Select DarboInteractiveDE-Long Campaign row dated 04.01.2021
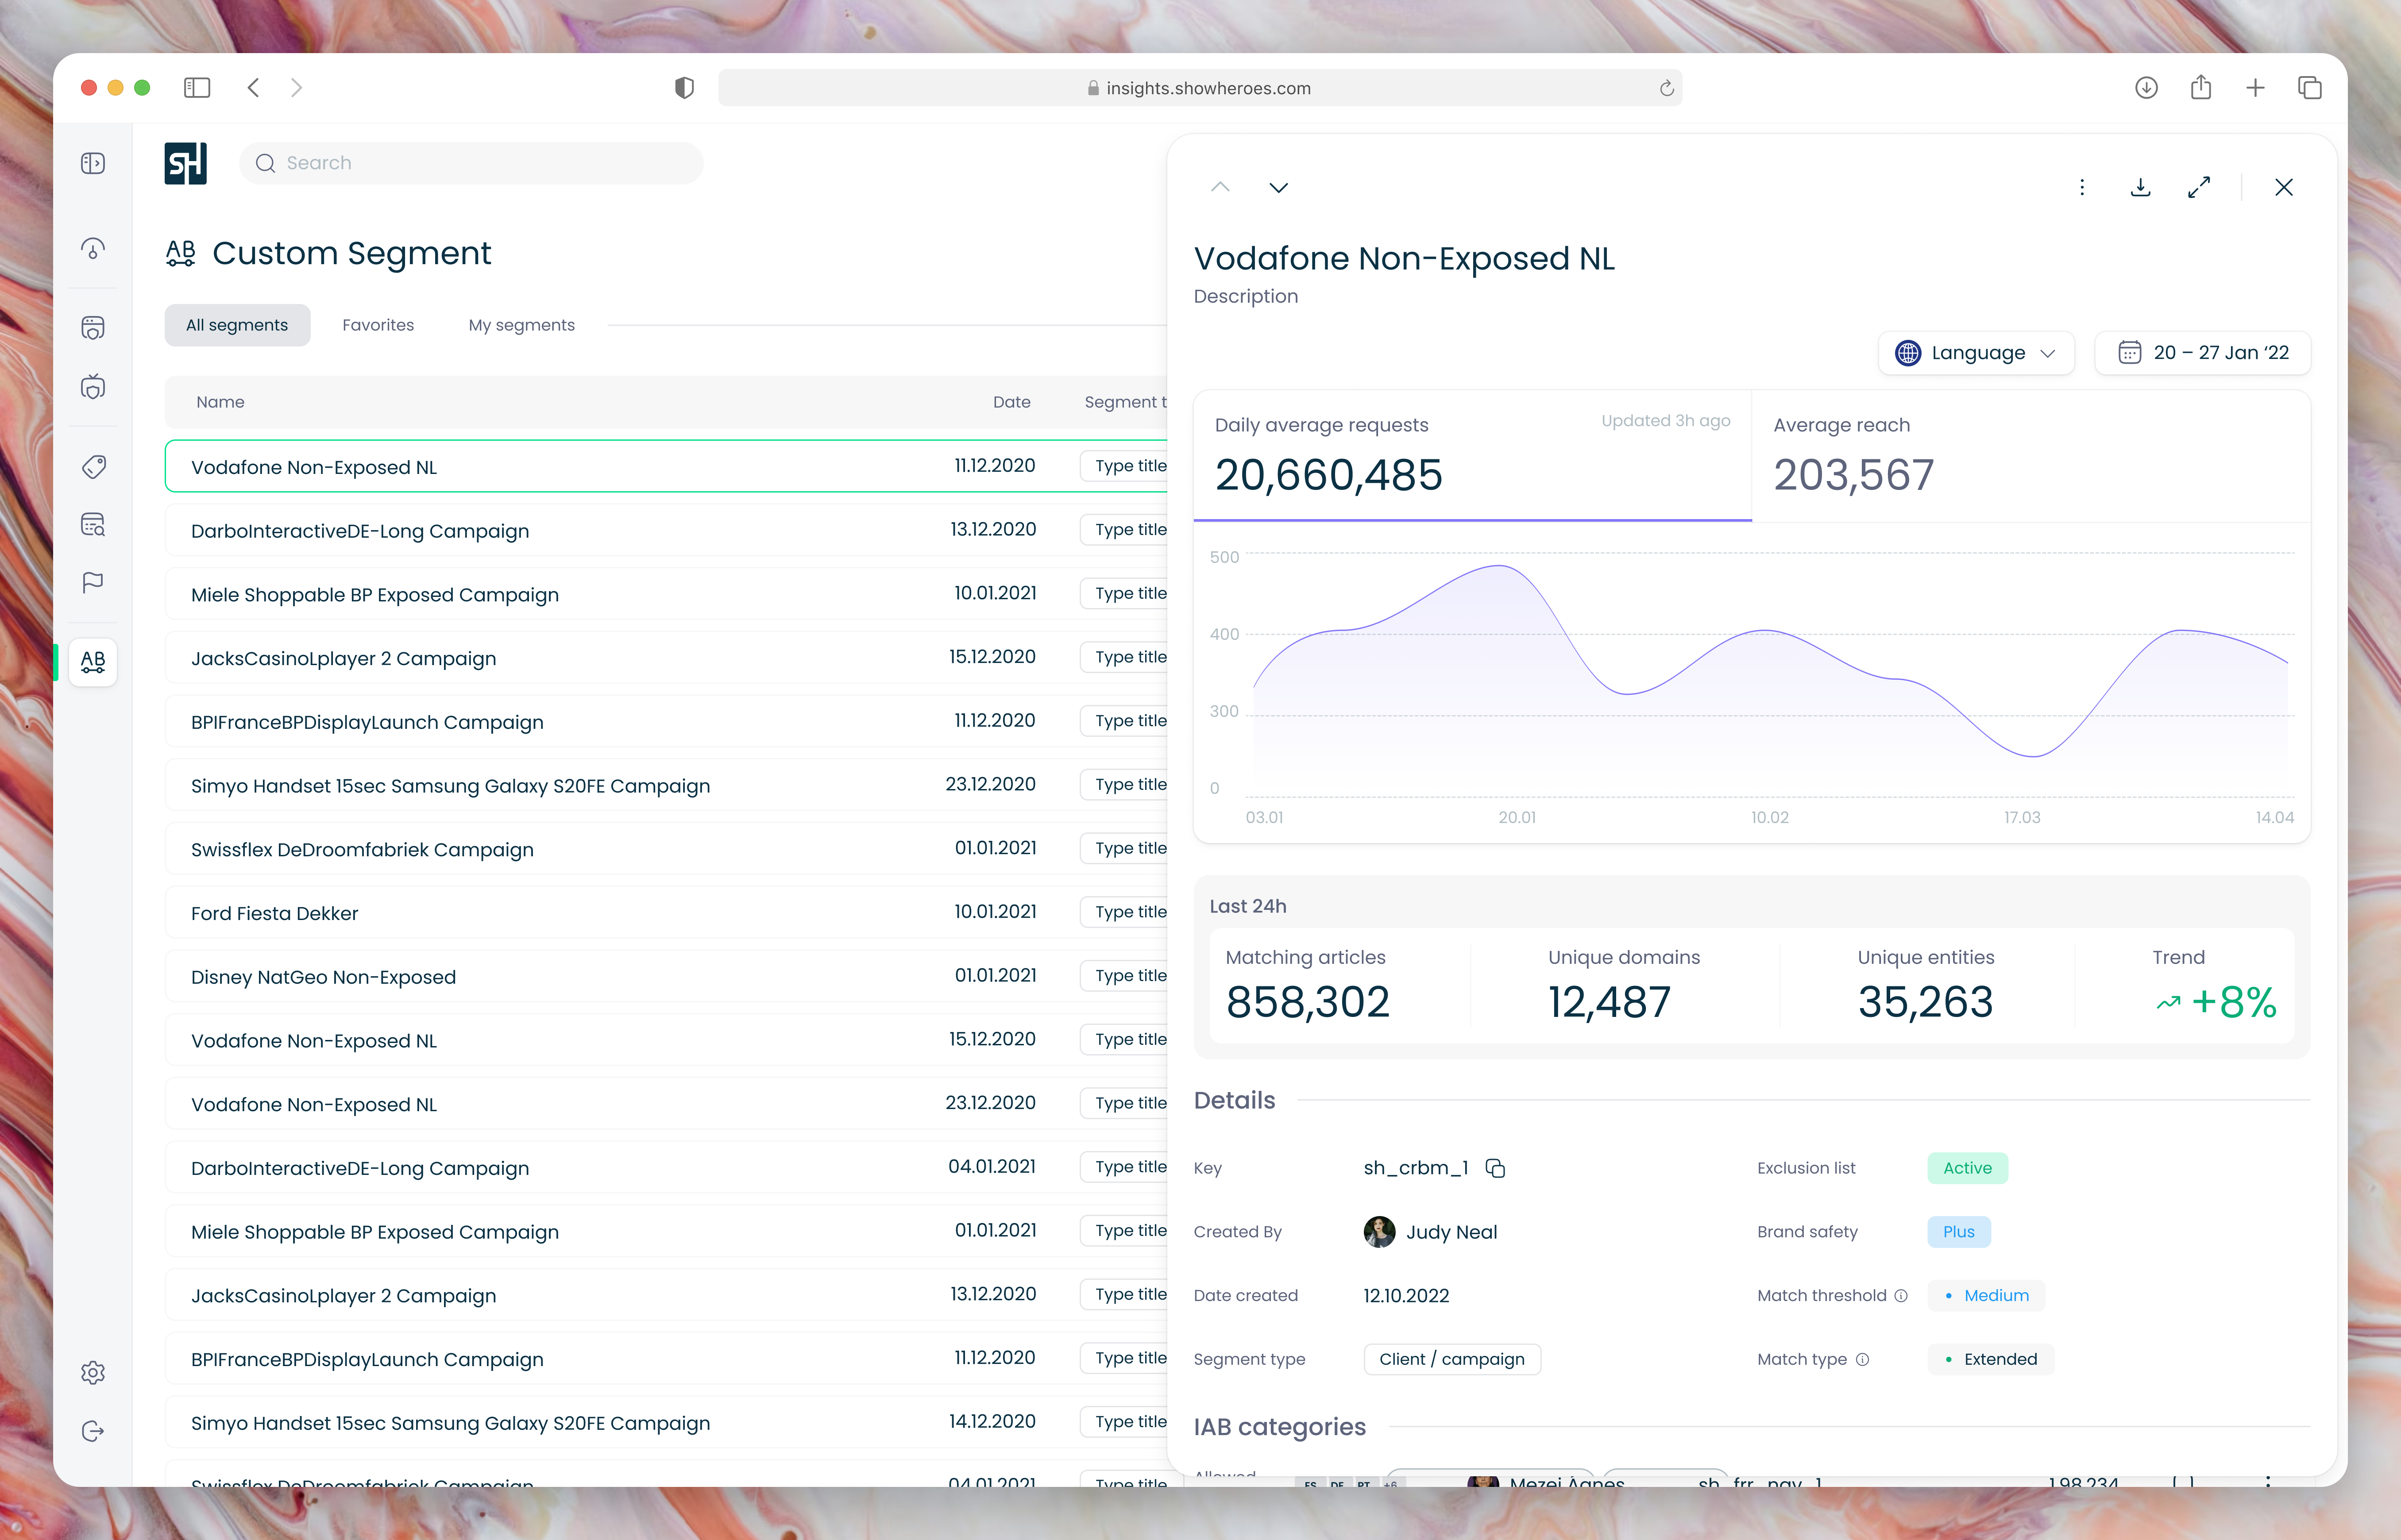Image resolution: width=2401 pixels, height=1540 pixels. [x=666, y=1168]
